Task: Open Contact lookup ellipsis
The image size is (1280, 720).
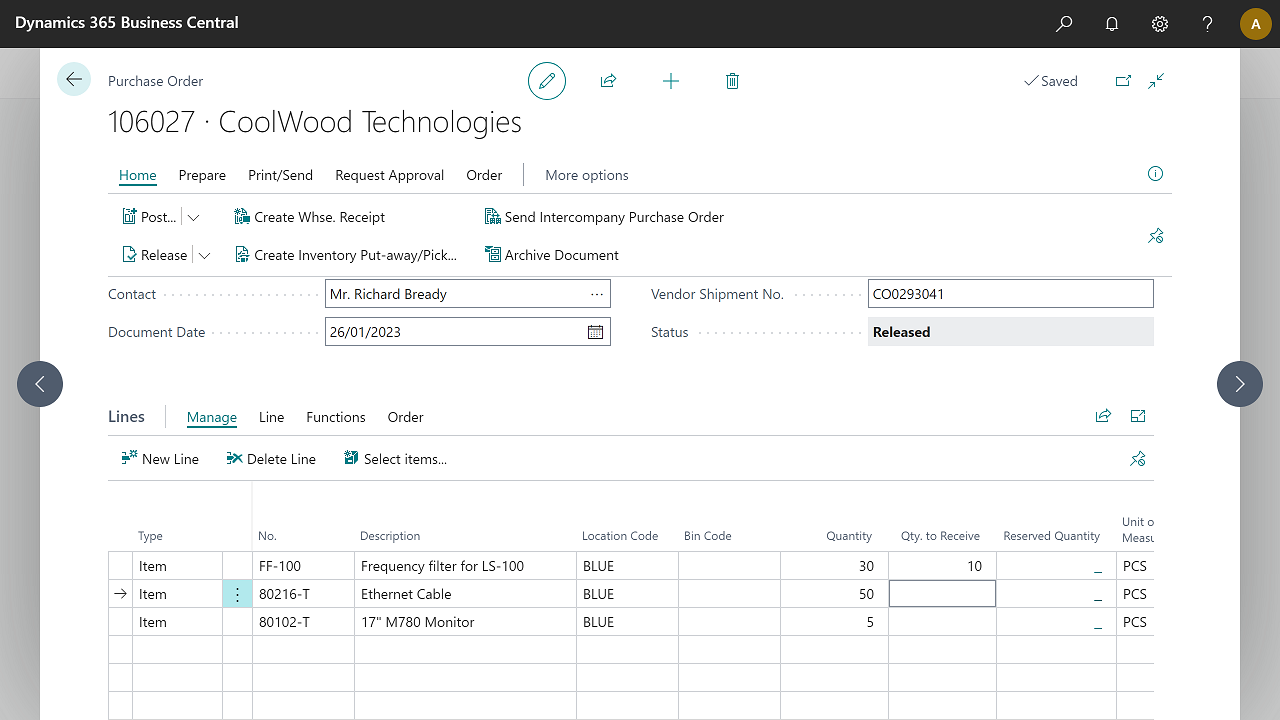Action: tap(597, 294)
